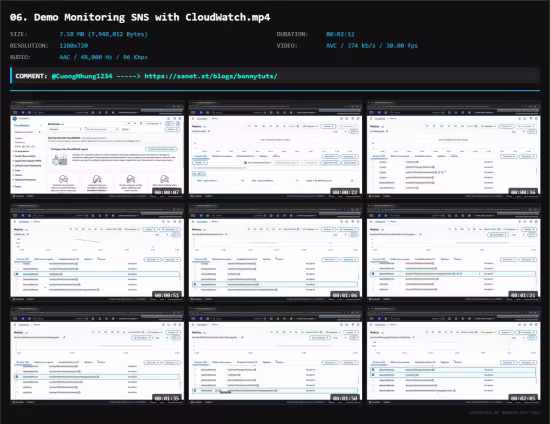The width and height of the screenshot is (550, 424).
Task: Select the file size value "7.58 MB"
Action: click(x=73, y=34)
